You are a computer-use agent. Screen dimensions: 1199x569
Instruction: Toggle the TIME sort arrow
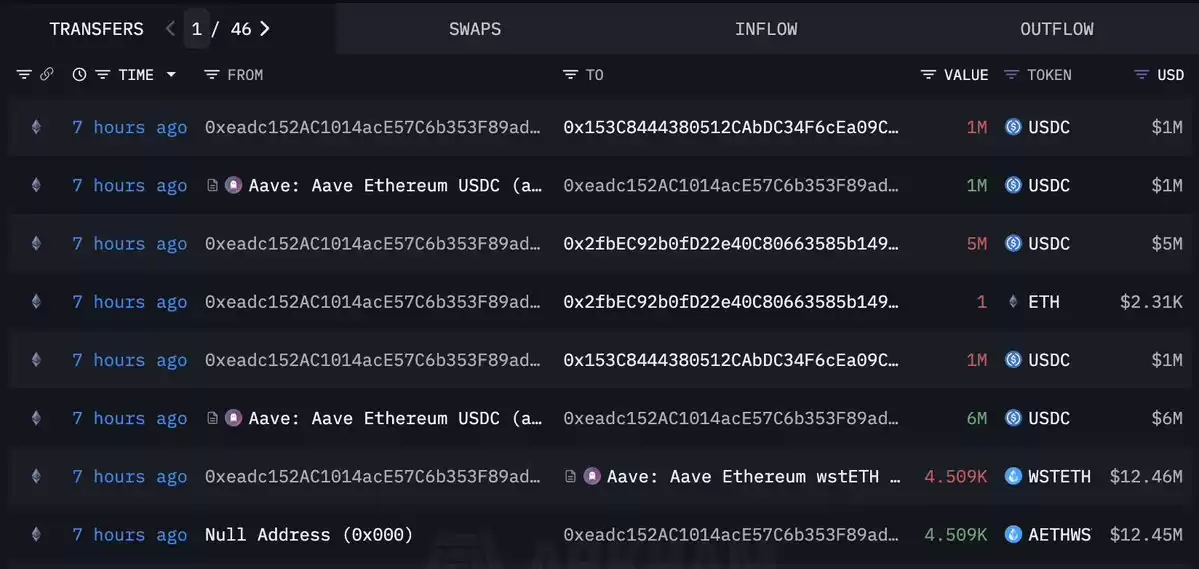tap(171, 74)
